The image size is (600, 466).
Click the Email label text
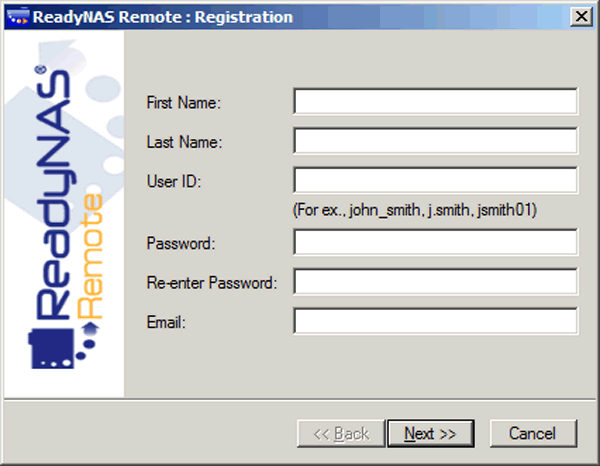(166, 322)
